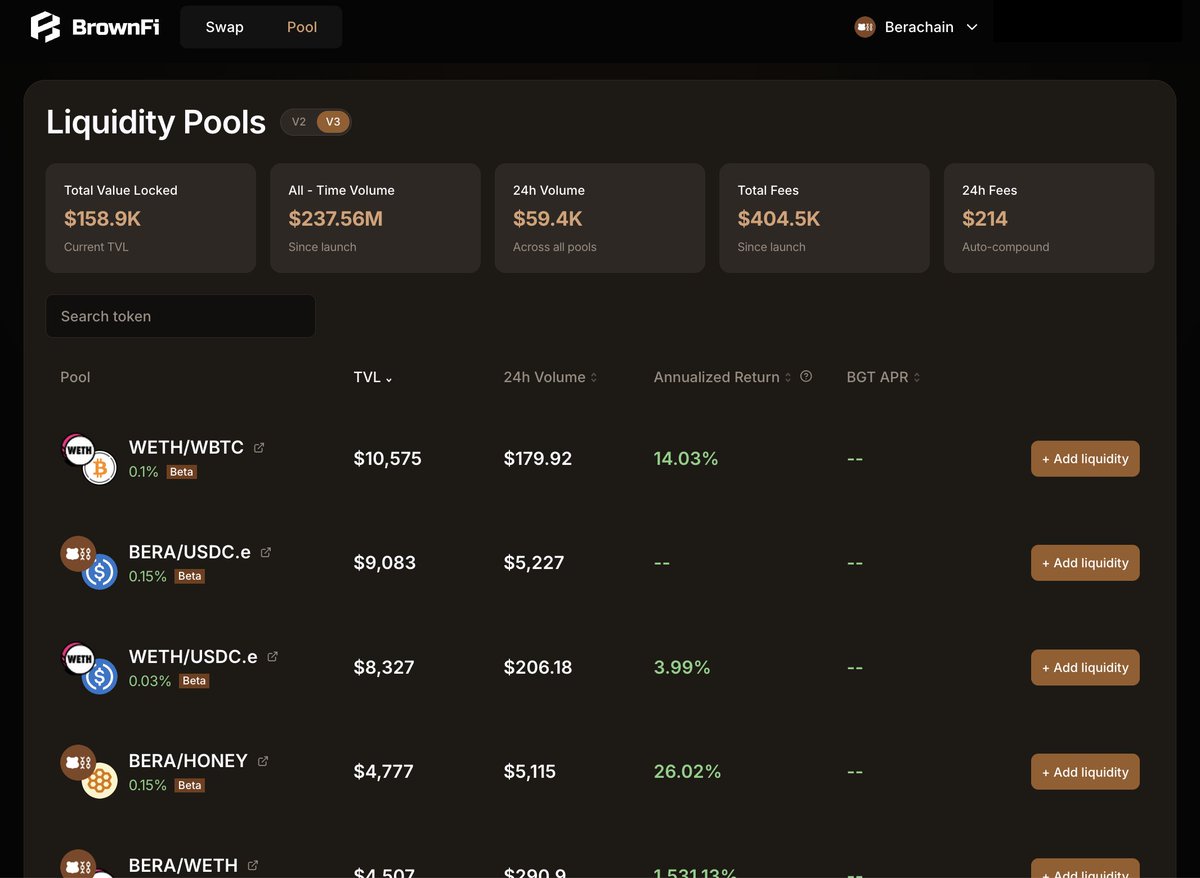Open WETH/WBTC external link icon
This screenshot has height=878, width=1200.
point(259,448)
